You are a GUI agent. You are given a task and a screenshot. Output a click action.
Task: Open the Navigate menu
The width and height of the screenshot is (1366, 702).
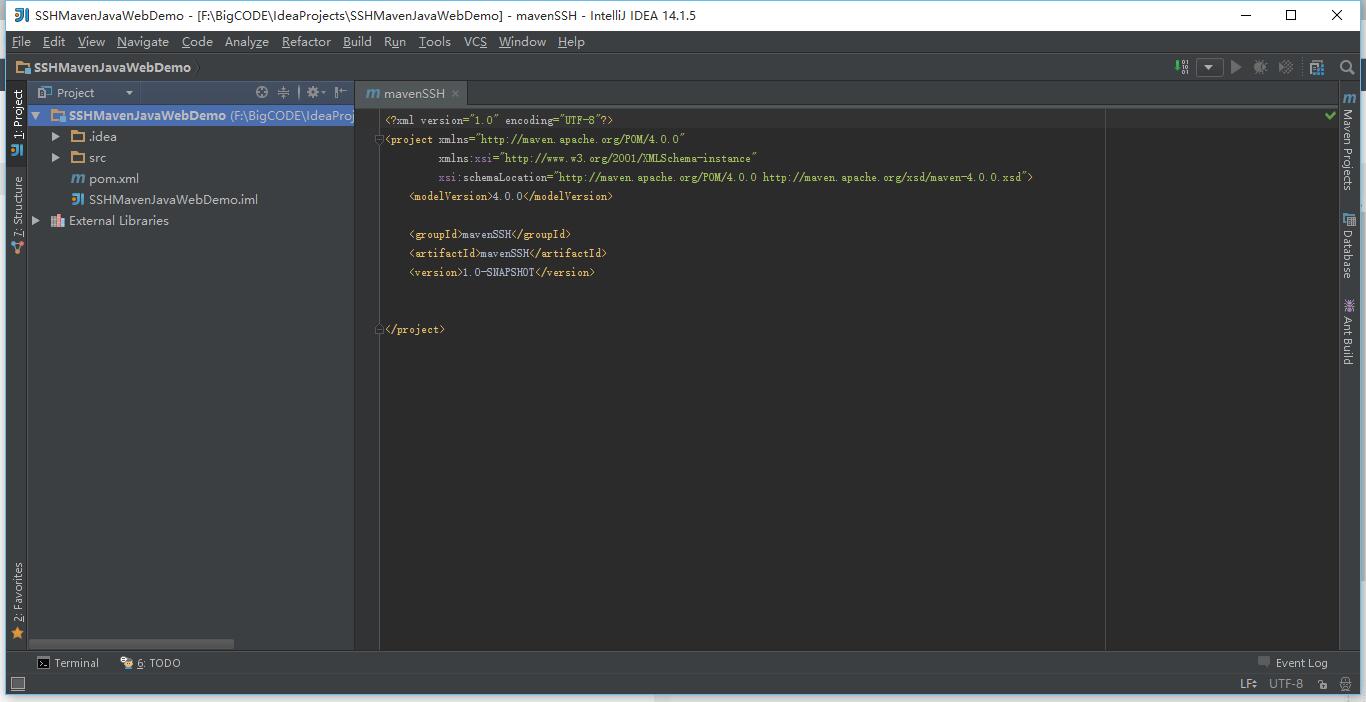[x=143, y=41]
